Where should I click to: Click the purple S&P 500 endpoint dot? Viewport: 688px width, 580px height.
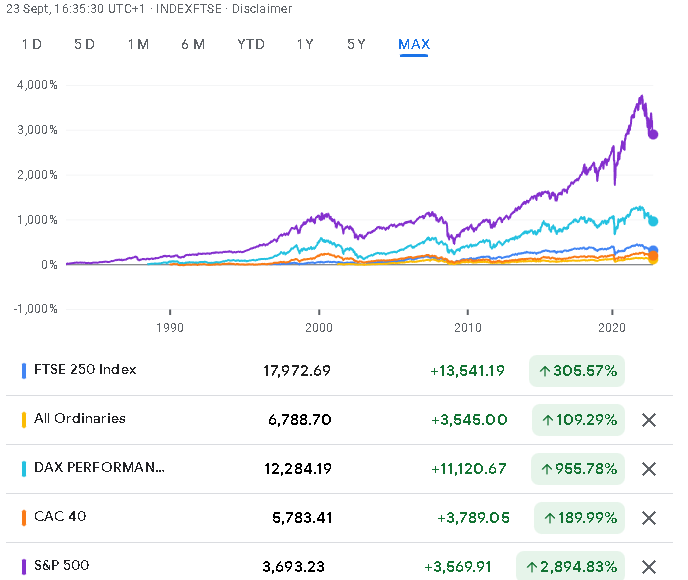[x=653, y=134]
